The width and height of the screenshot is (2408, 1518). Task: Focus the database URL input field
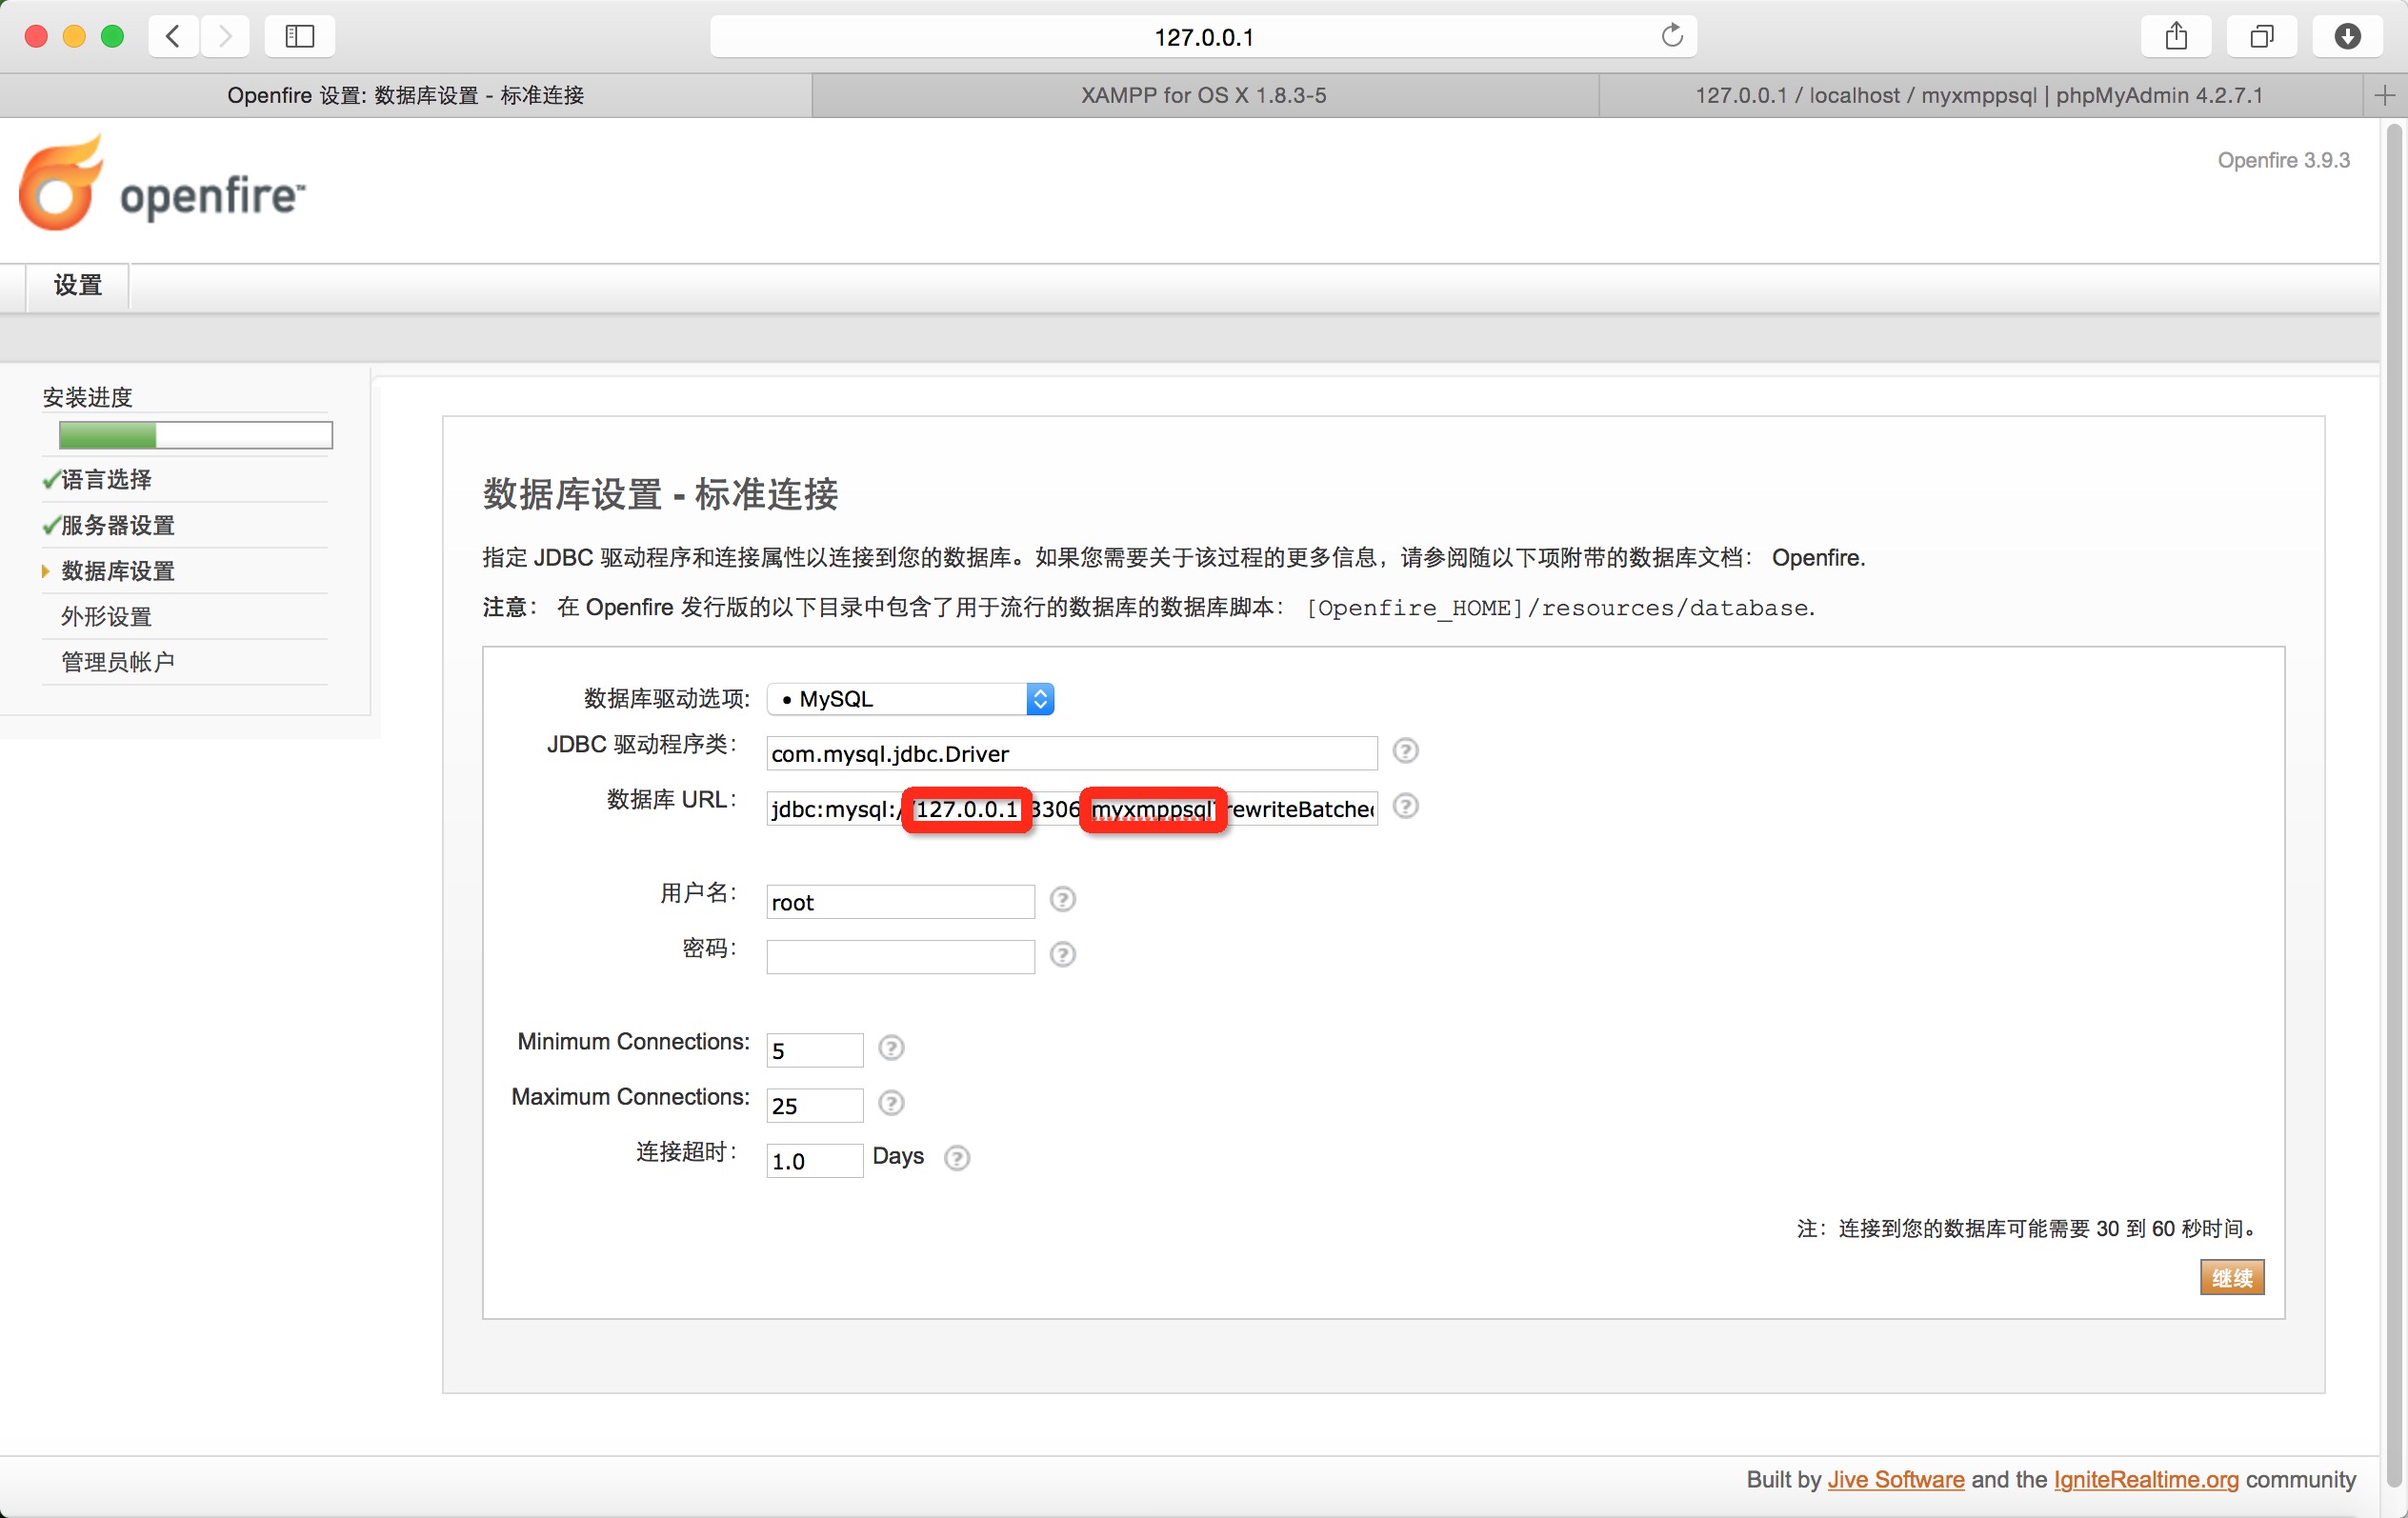click(x=1072, y=808)
